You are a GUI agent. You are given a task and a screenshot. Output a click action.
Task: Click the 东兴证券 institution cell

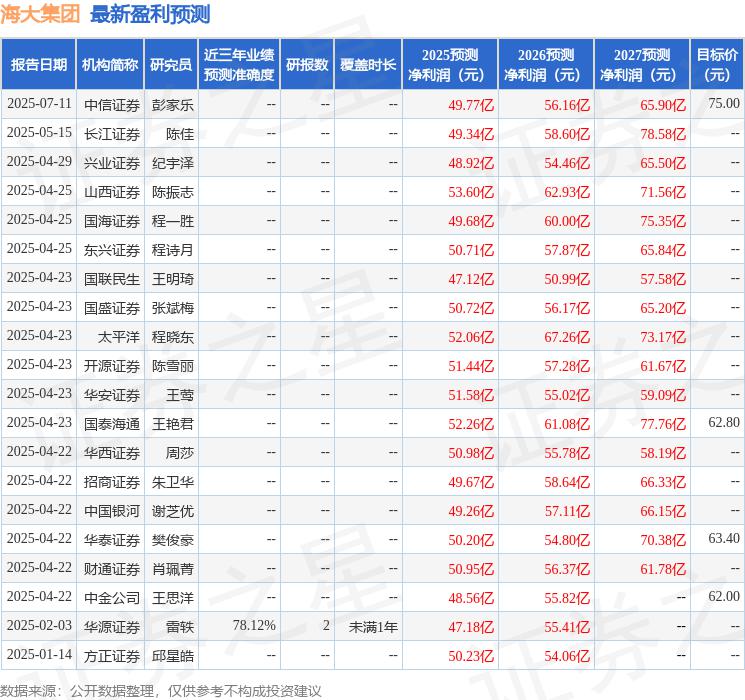click(x=112, y=250)
